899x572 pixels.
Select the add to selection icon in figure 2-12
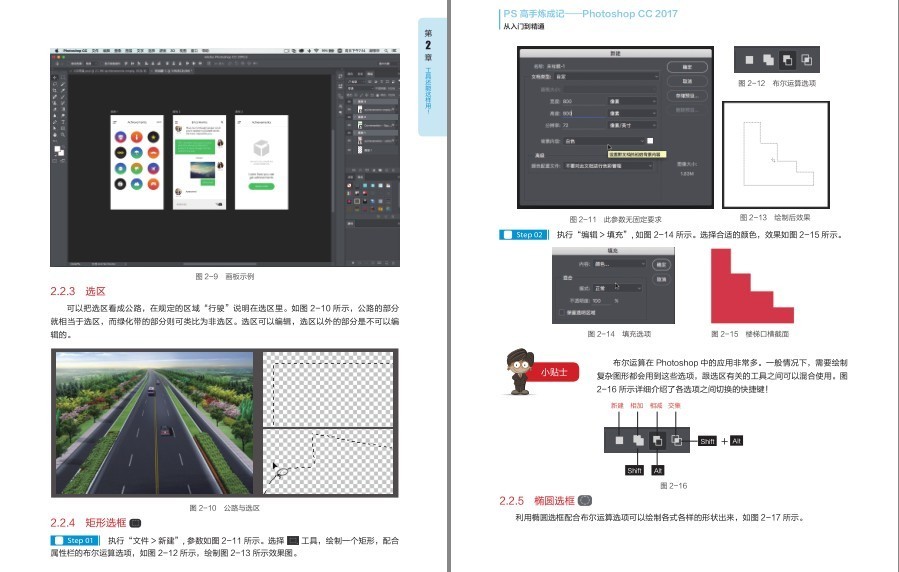768,60
